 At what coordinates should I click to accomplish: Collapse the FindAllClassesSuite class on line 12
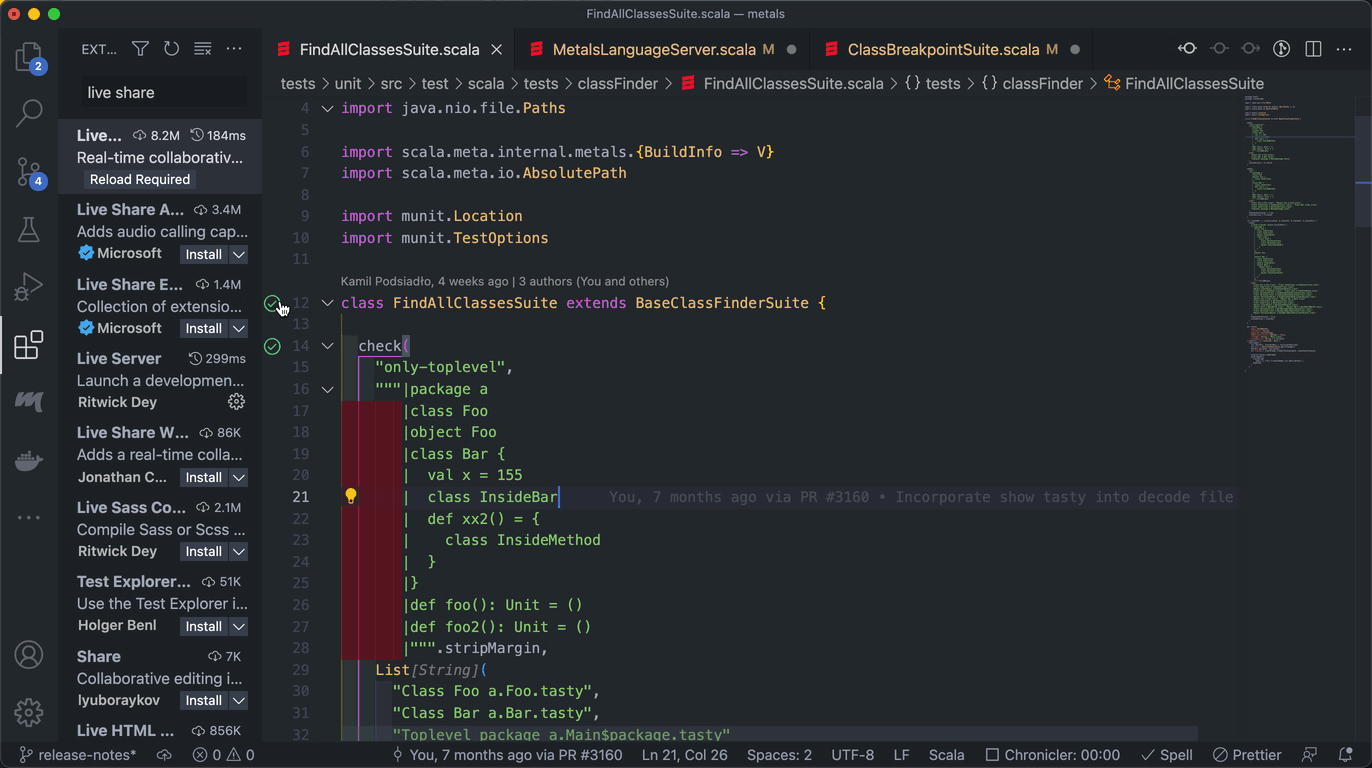coord(327,303)
